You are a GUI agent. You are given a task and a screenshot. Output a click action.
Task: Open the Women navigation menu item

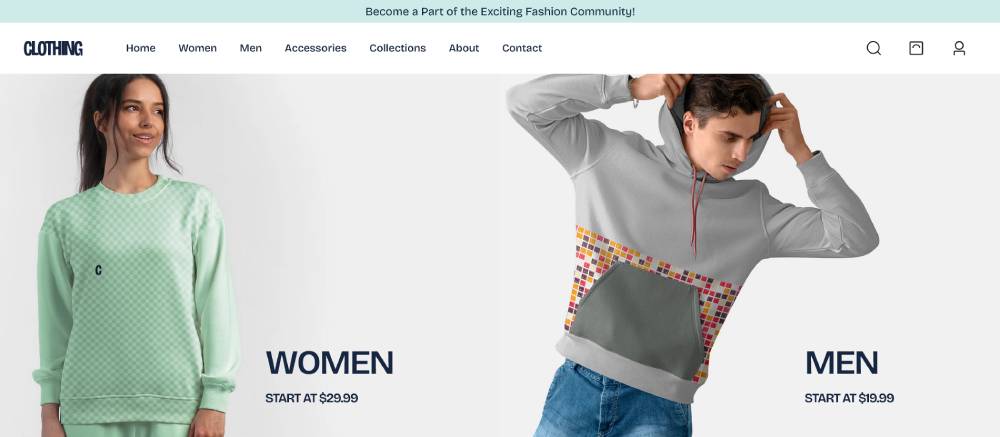[x=197, y=48]
